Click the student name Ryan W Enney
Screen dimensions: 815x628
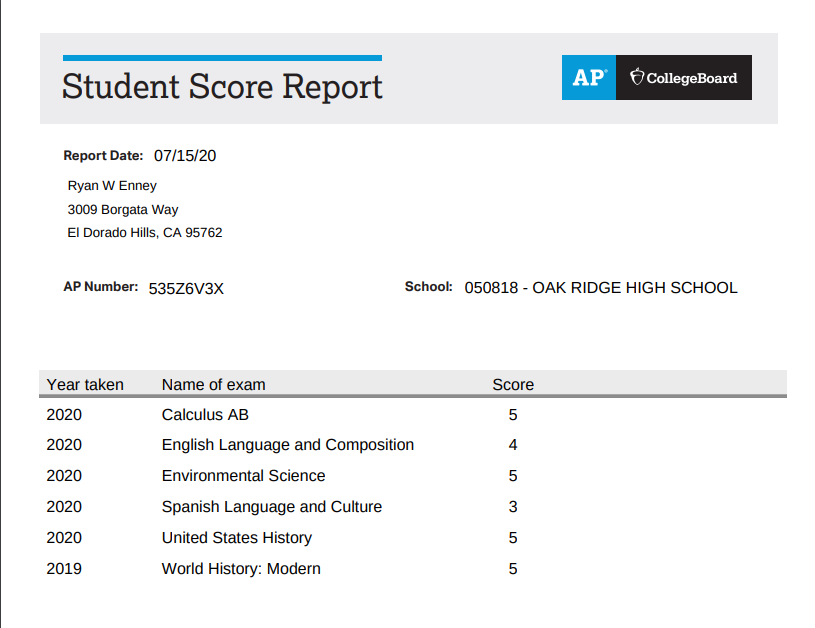110,185
